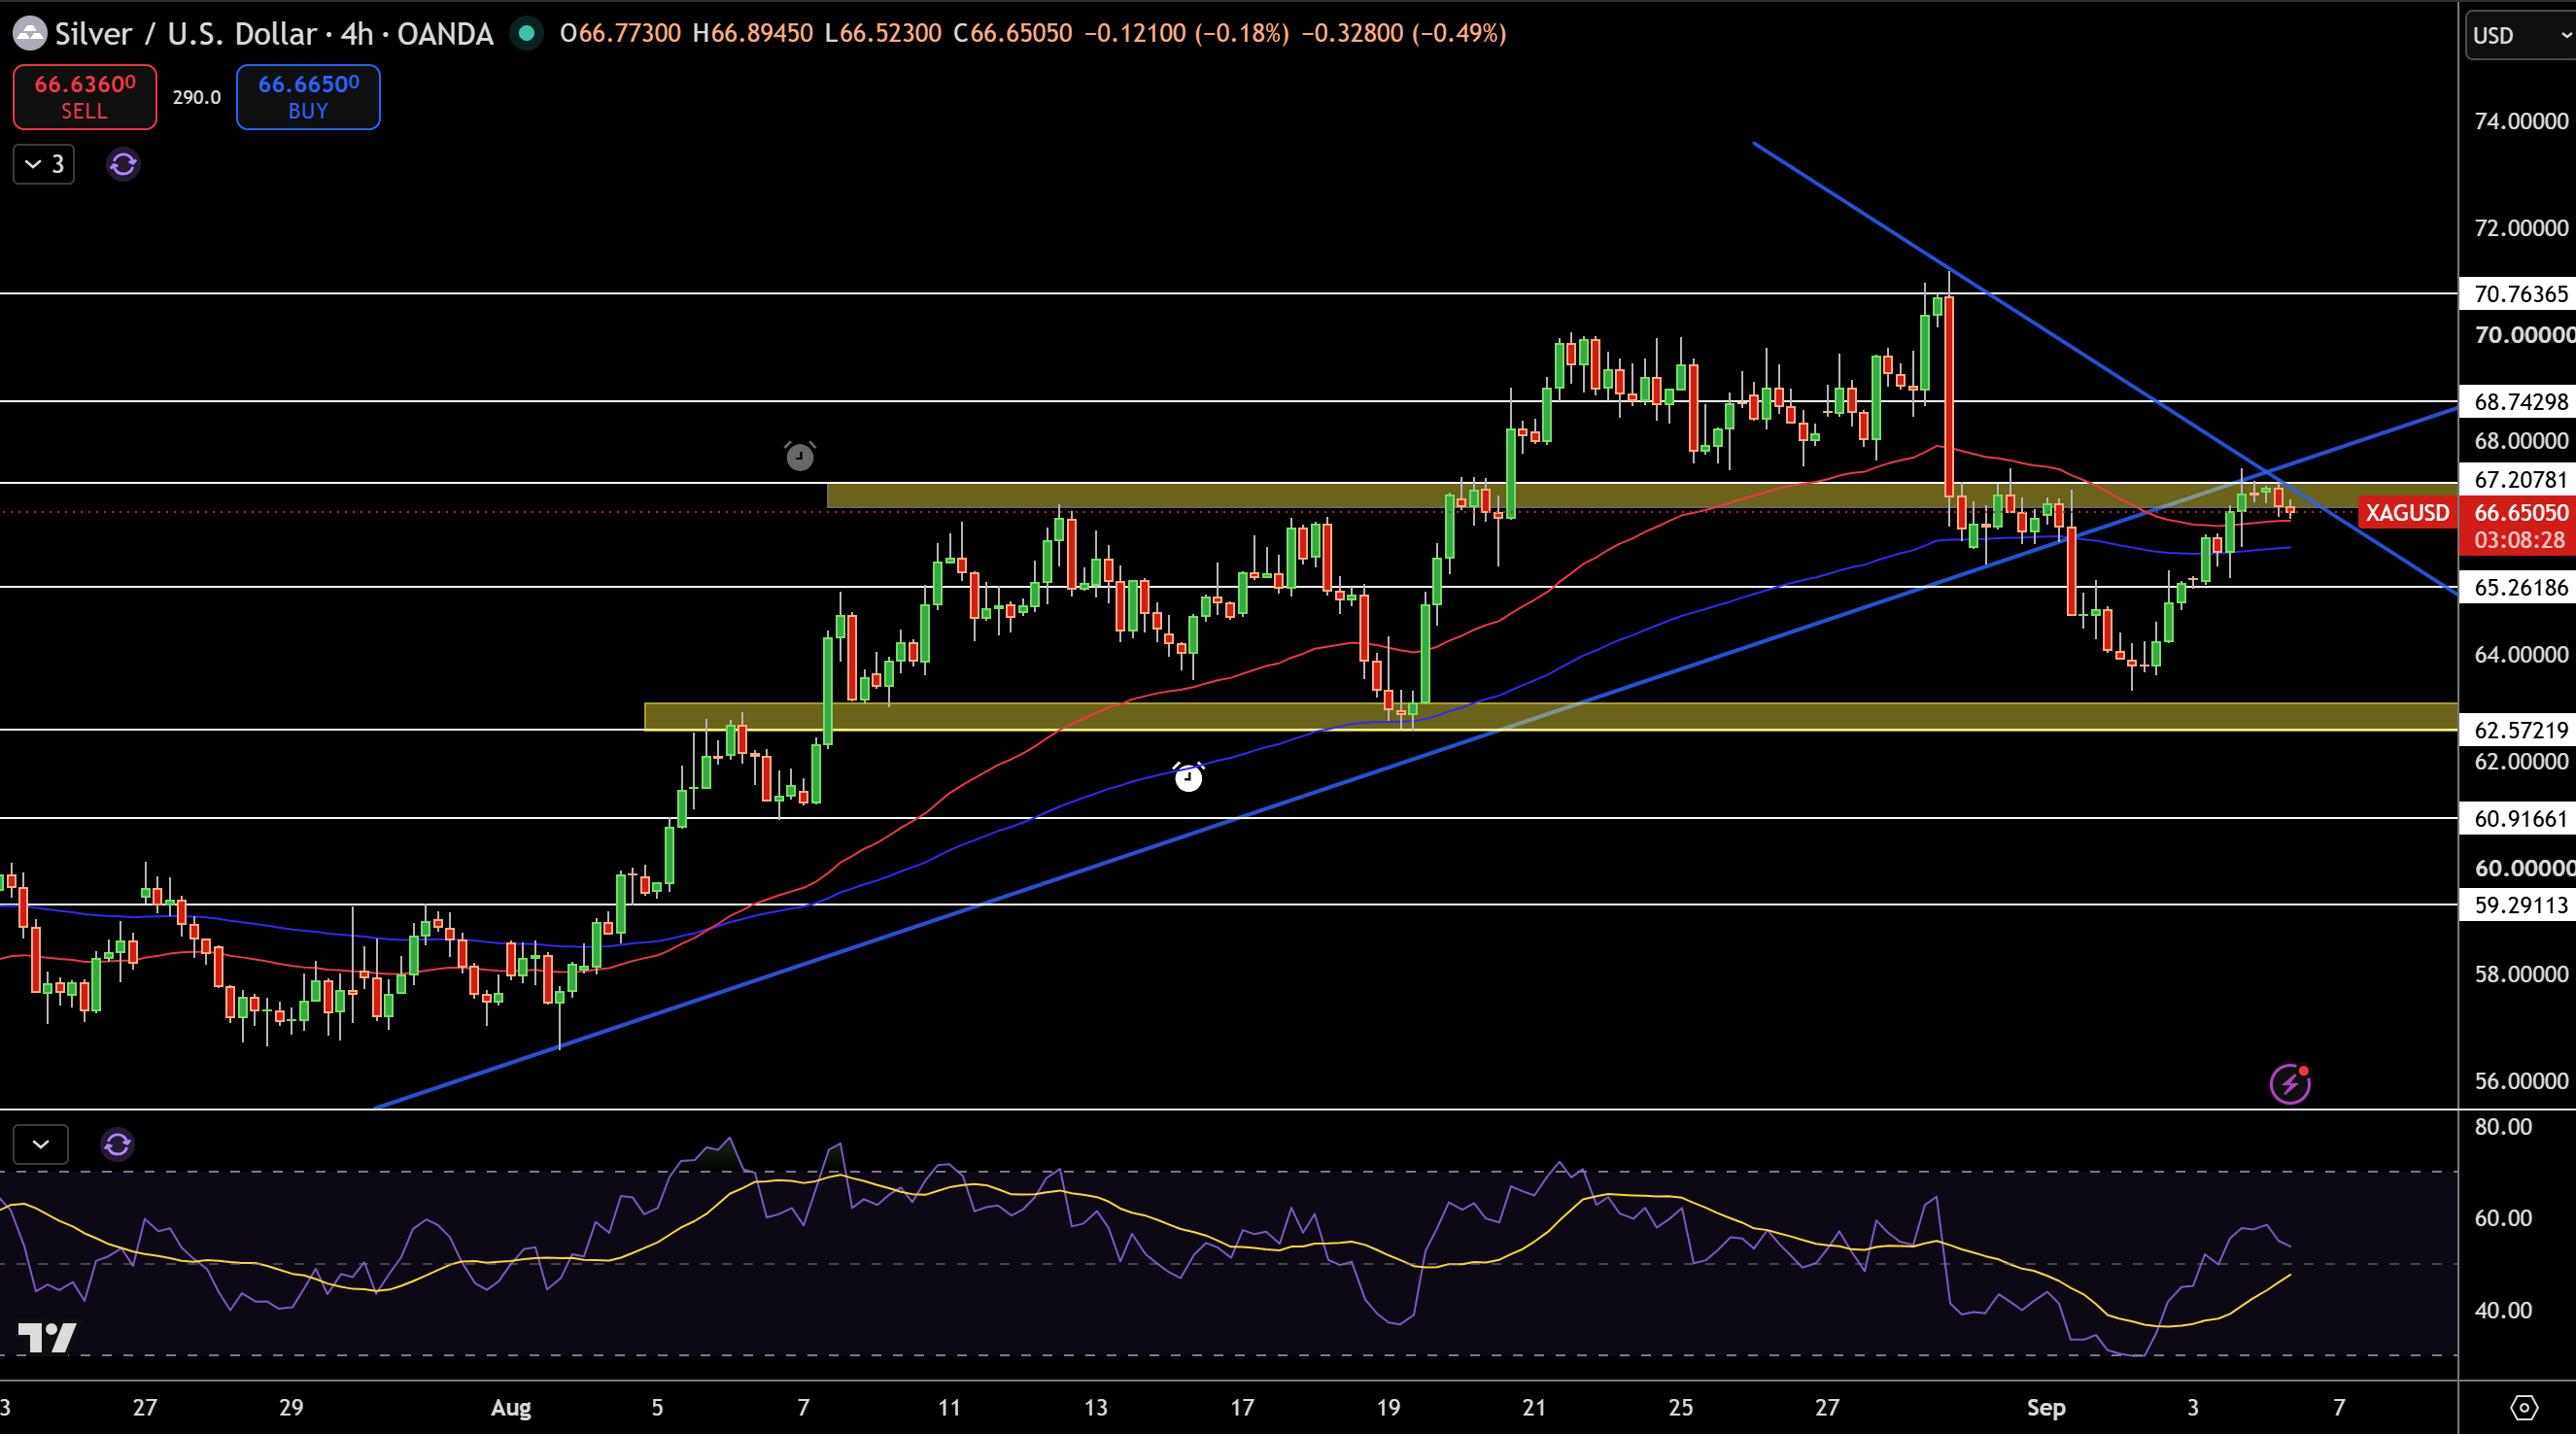
Task: Select the 59.29113 horizontal line price label
Action: point(2519,905)
